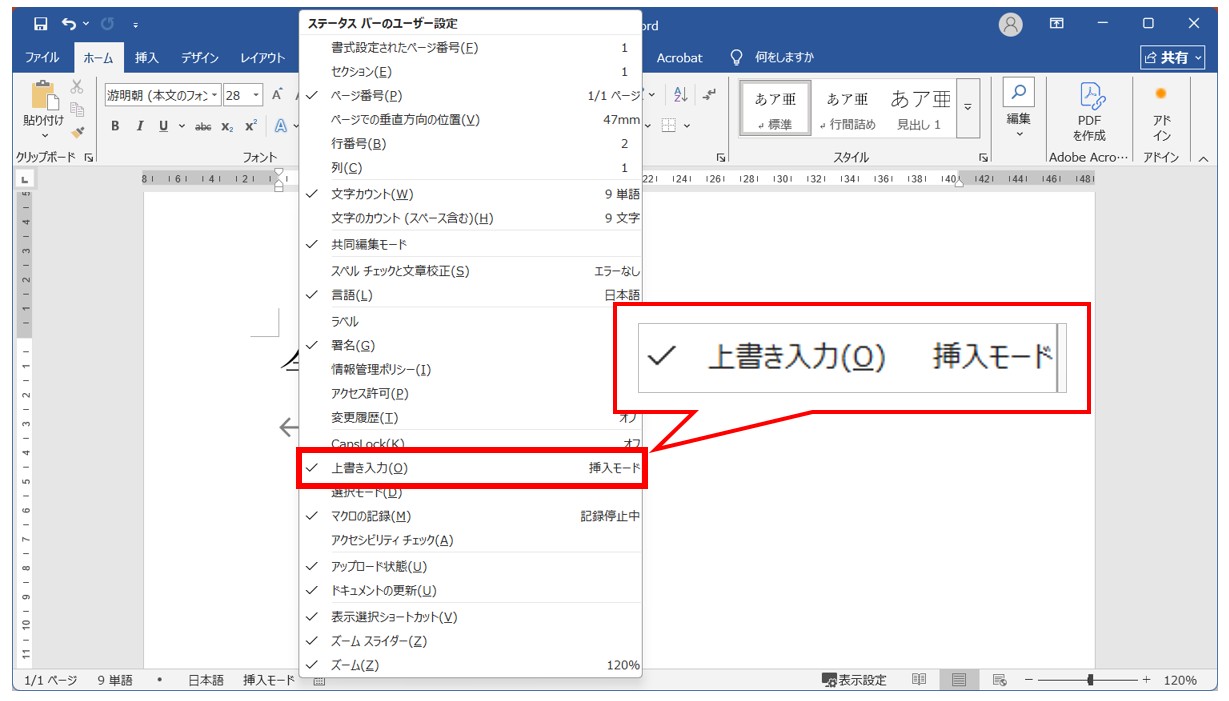Viewport: 1229px width, 701px height.
Task: Click the Save icon in the title bar
Action: point(41,23)
